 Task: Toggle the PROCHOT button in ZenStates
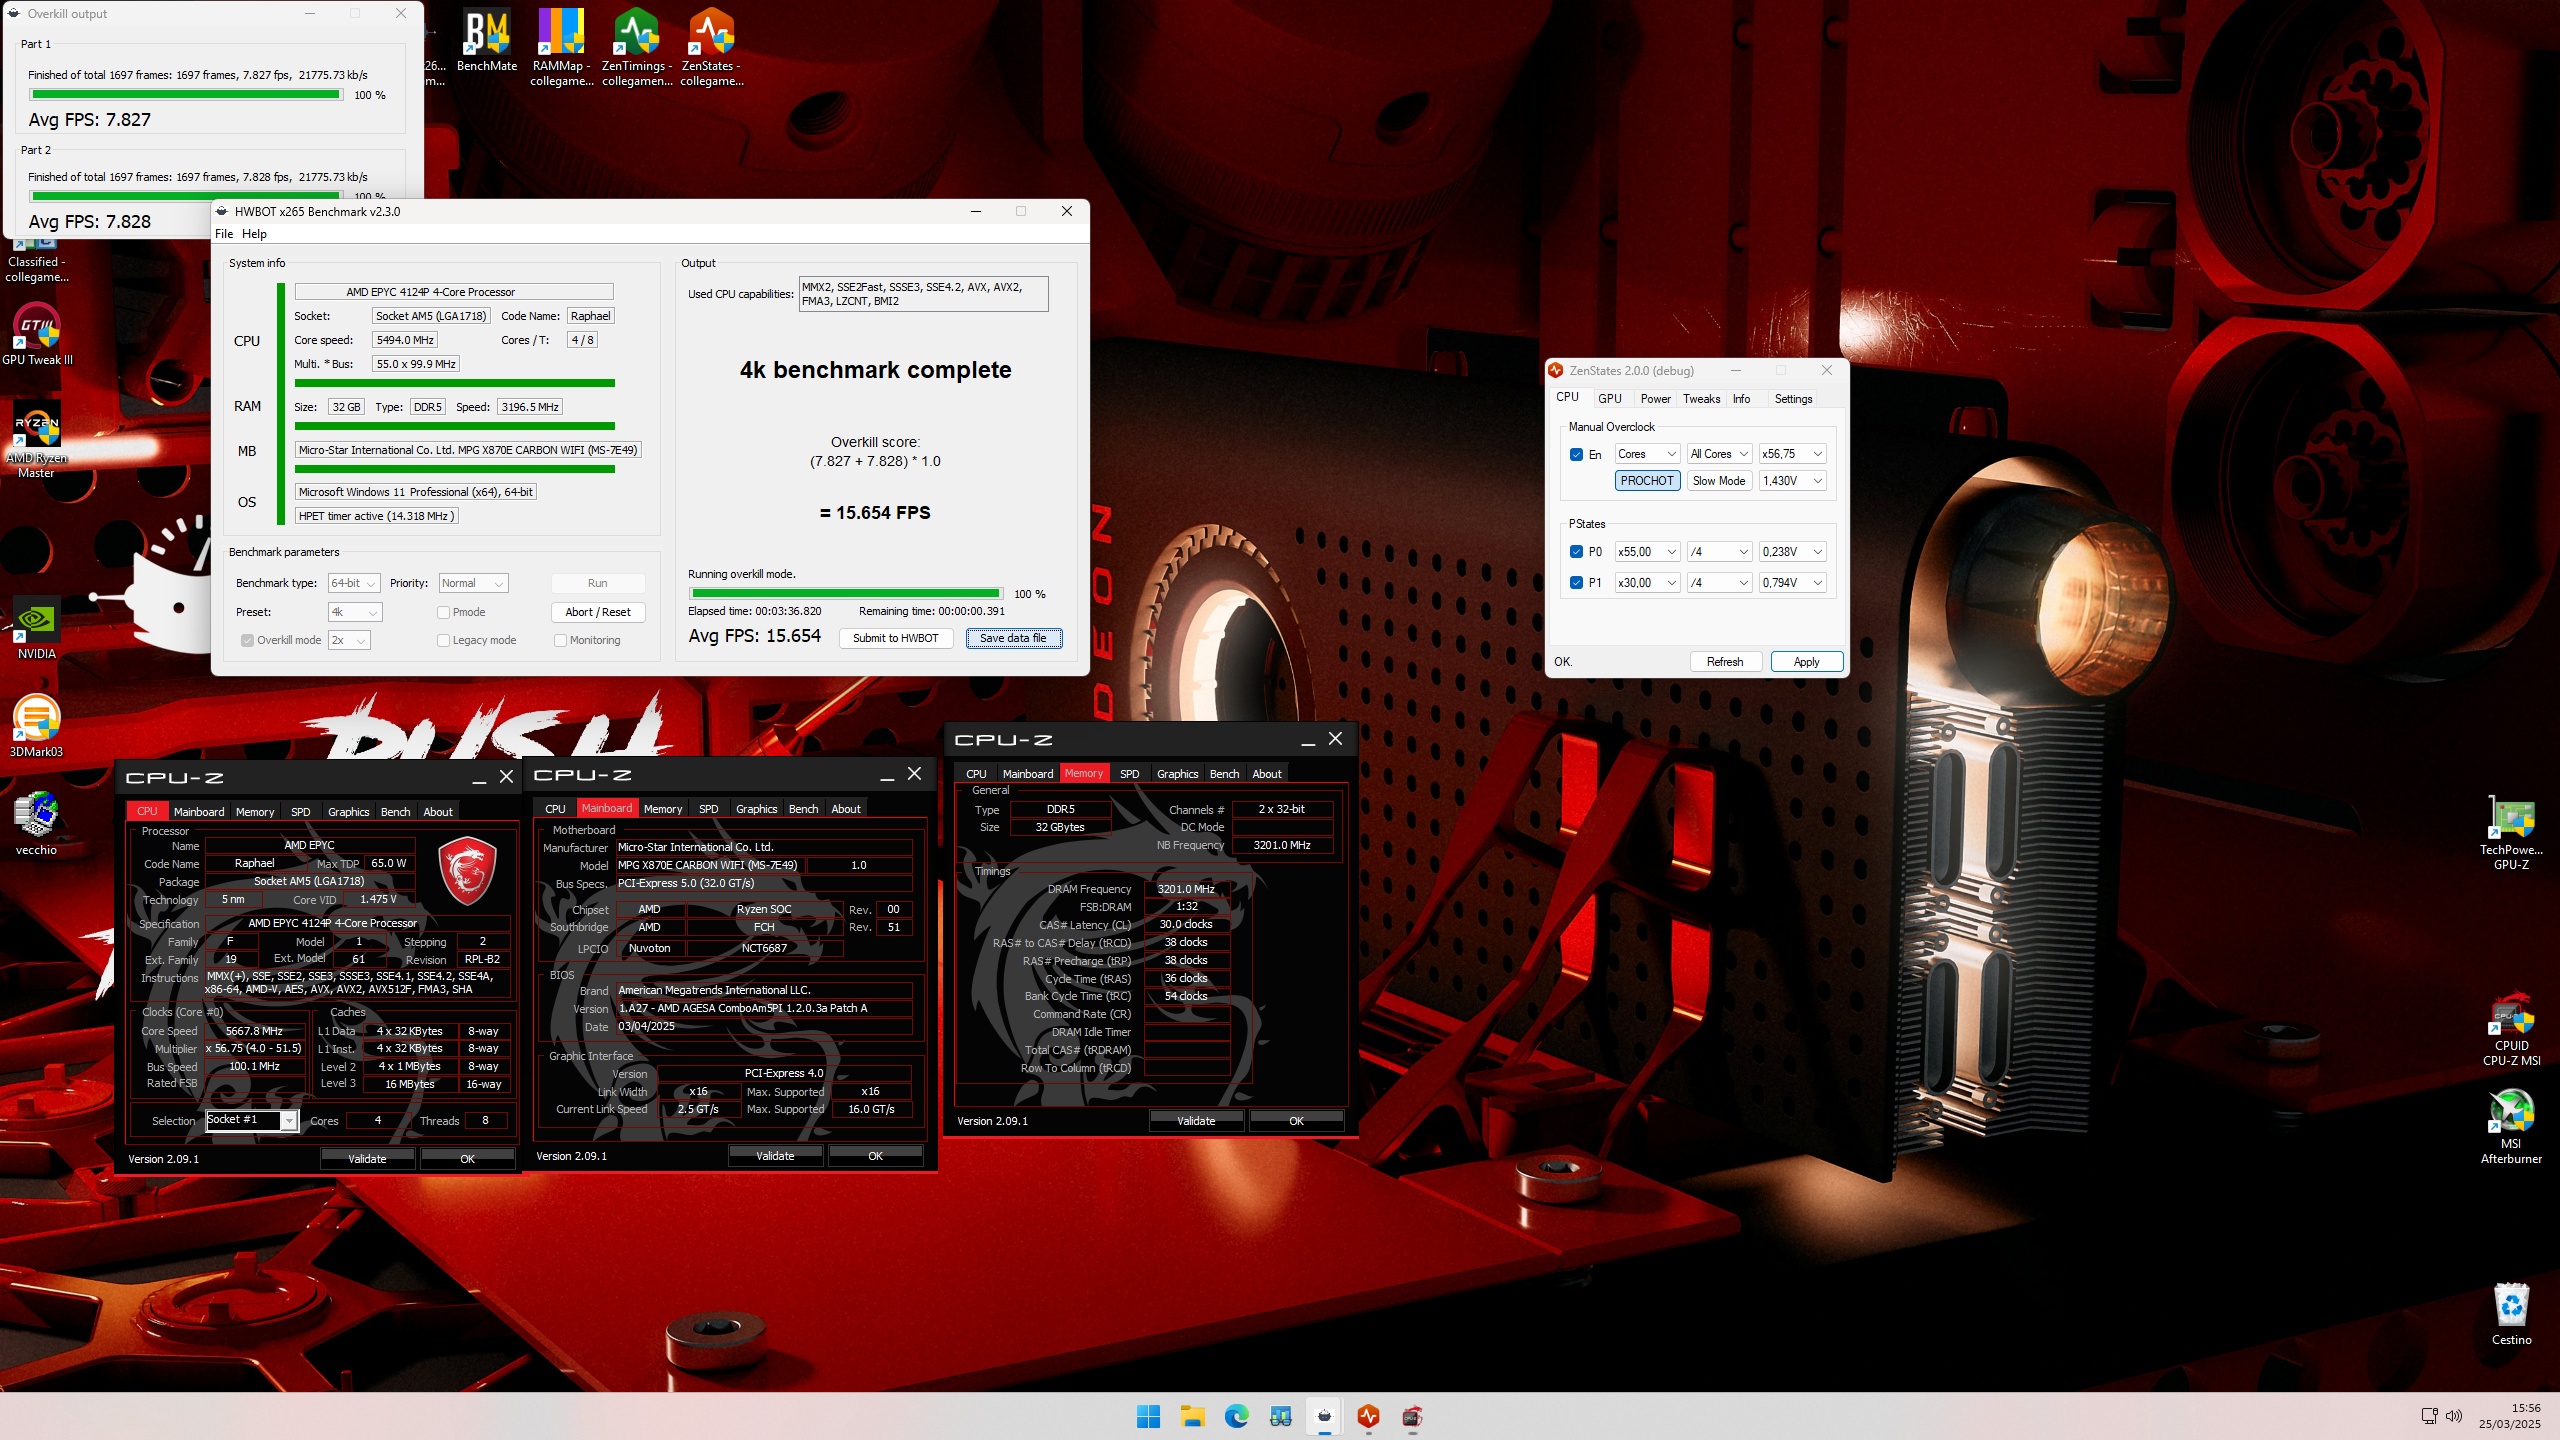click(x=1647, y=481)
